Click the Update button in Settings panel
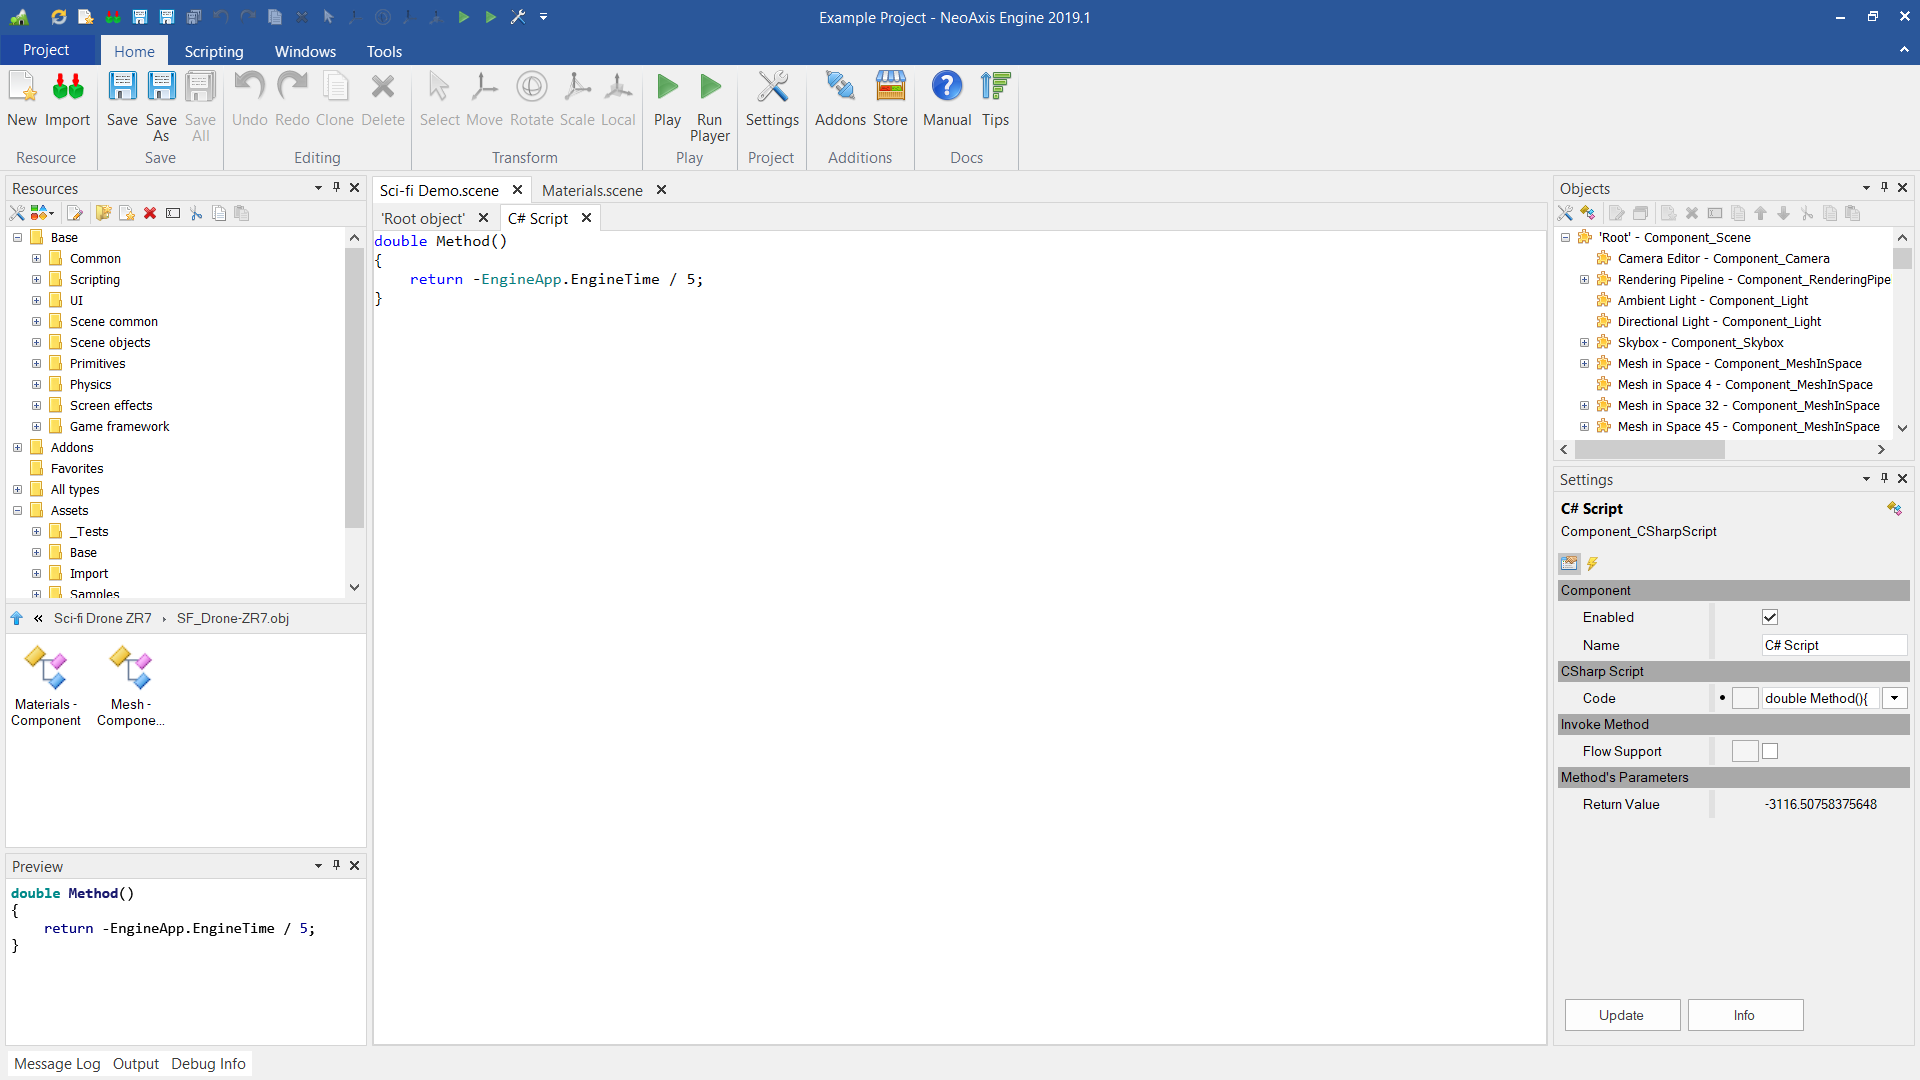Viewport: 1920px width, 1080px height. [x=1622, y=1014]
